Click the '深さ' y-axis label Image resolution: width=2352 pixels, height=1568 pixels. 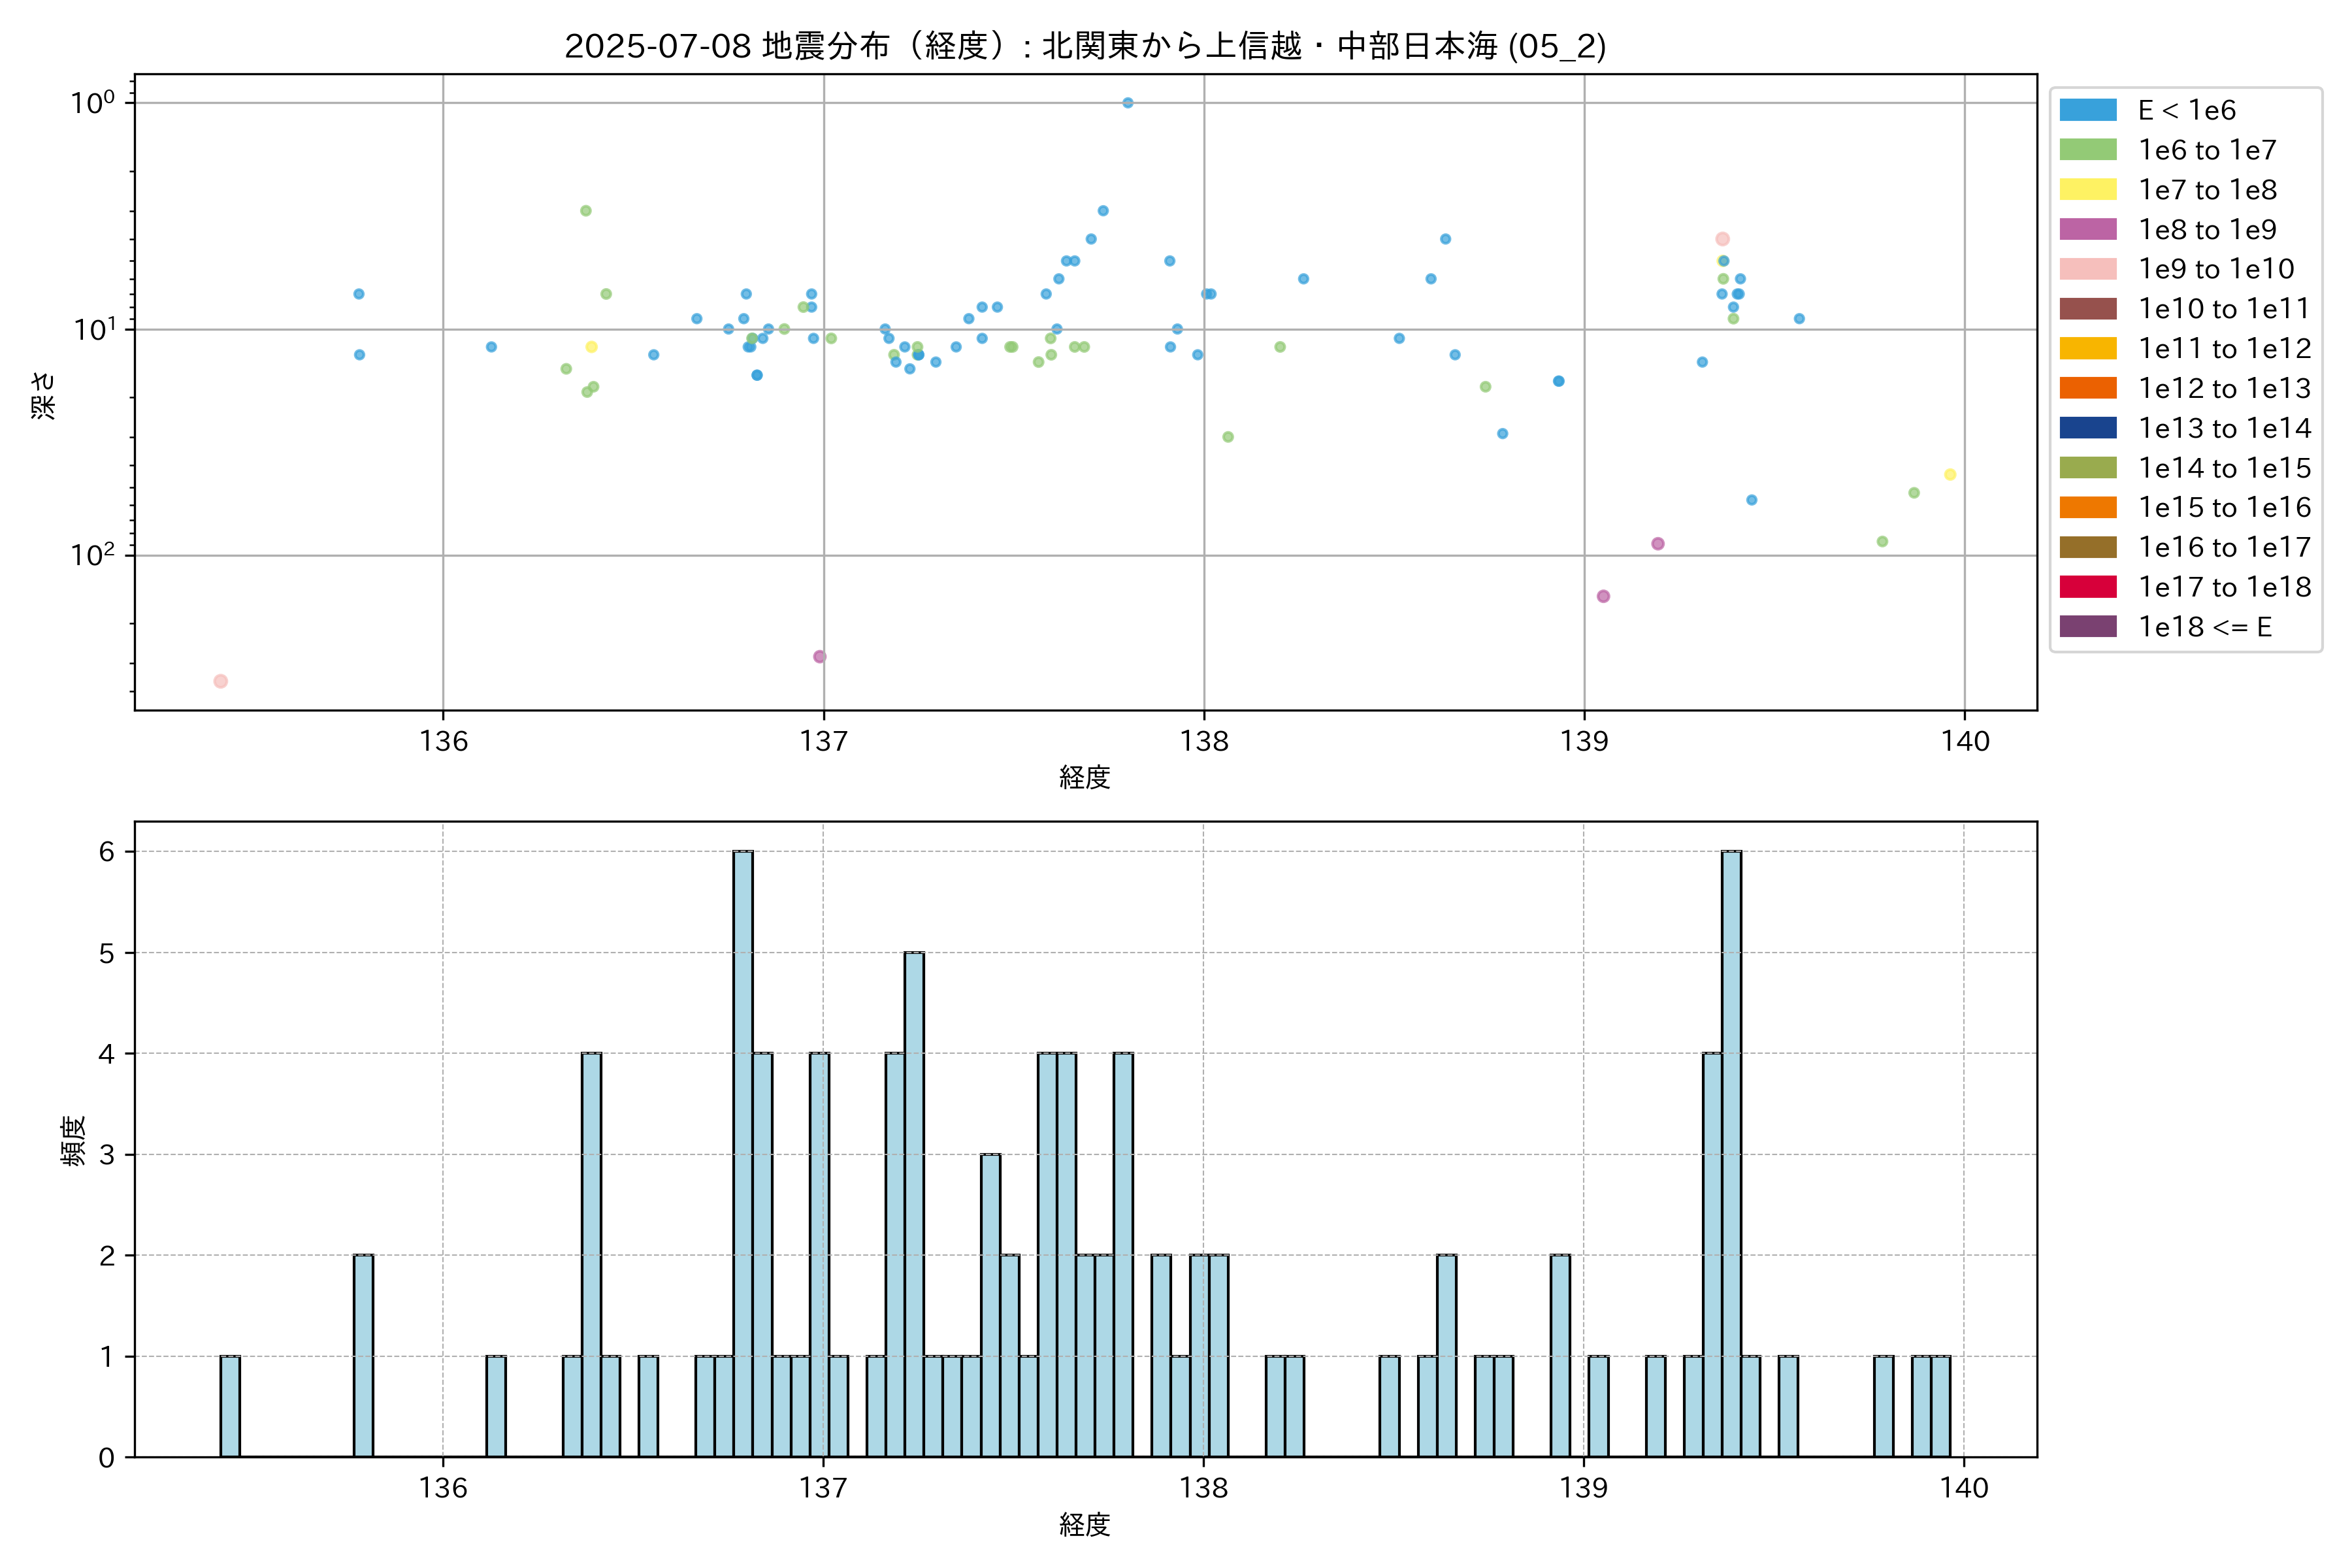coord(44,395)
